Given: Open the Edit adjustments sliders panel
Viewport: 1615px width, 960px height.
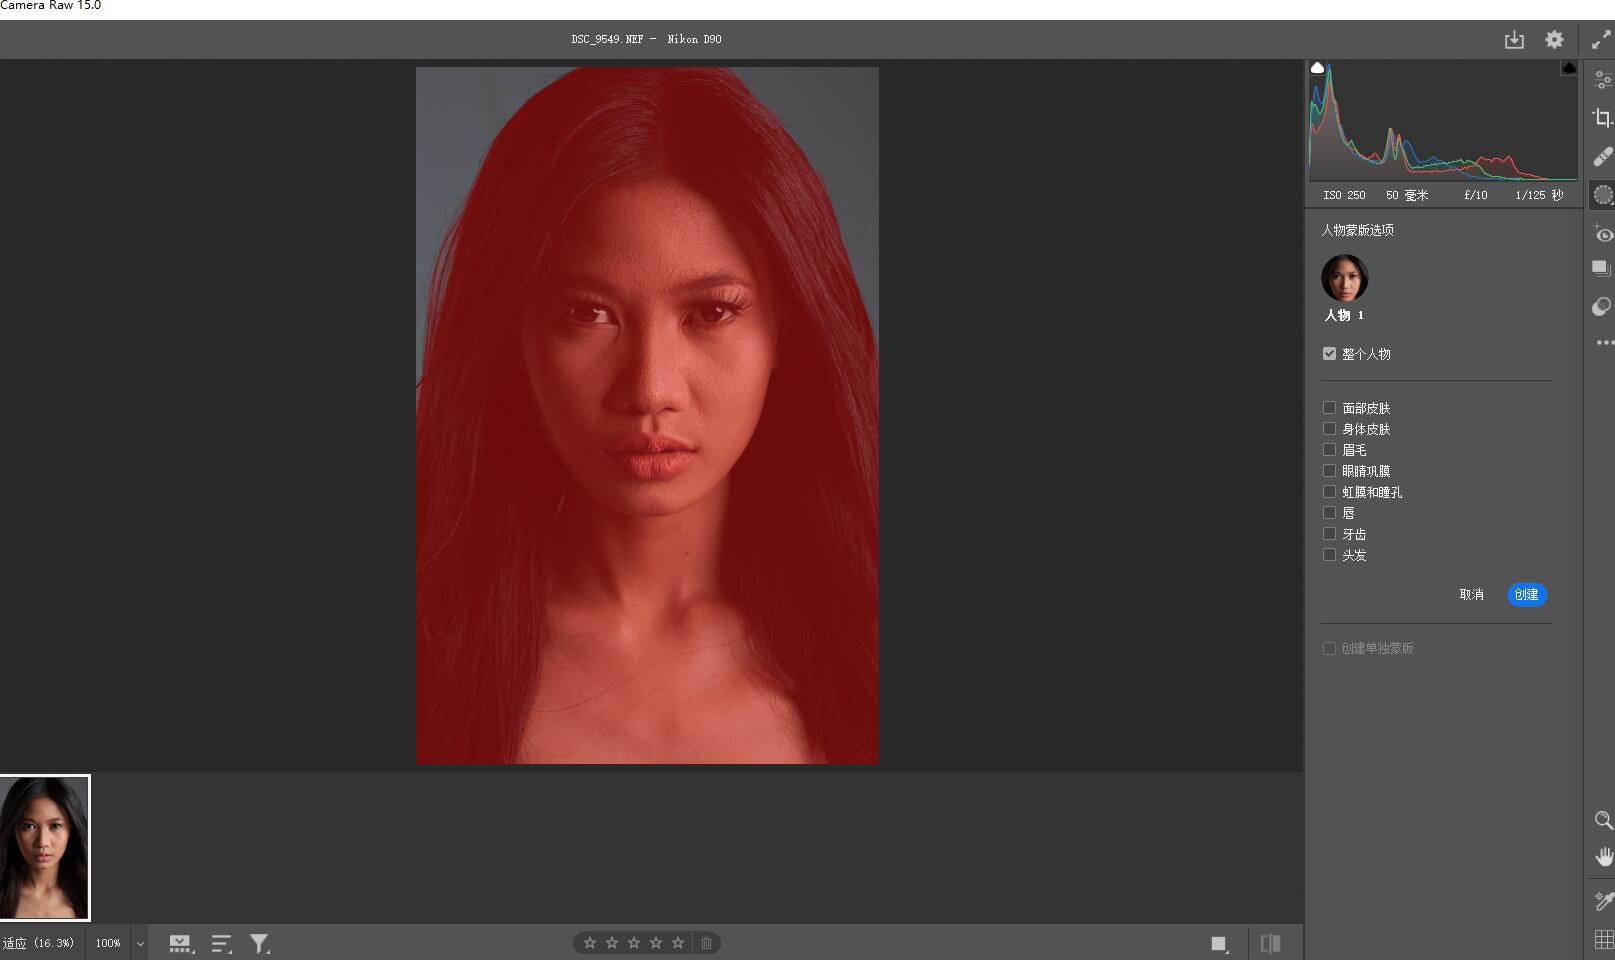Looking at the screenshot, I should pyautogui.click(x=1602, y=80).
